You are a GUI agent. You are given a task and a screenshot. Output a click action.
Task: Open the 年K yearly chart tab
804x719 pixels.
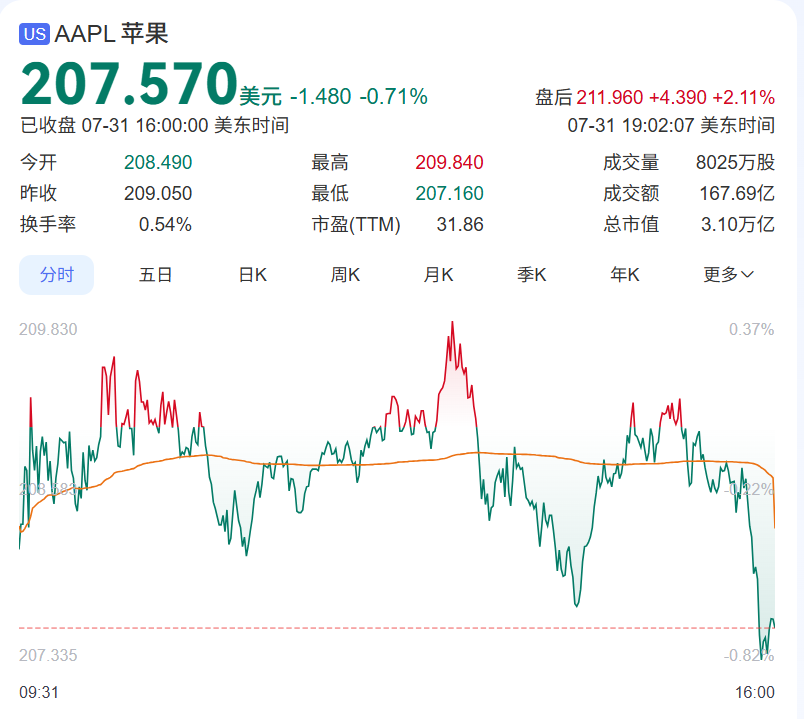pos(625,275)
